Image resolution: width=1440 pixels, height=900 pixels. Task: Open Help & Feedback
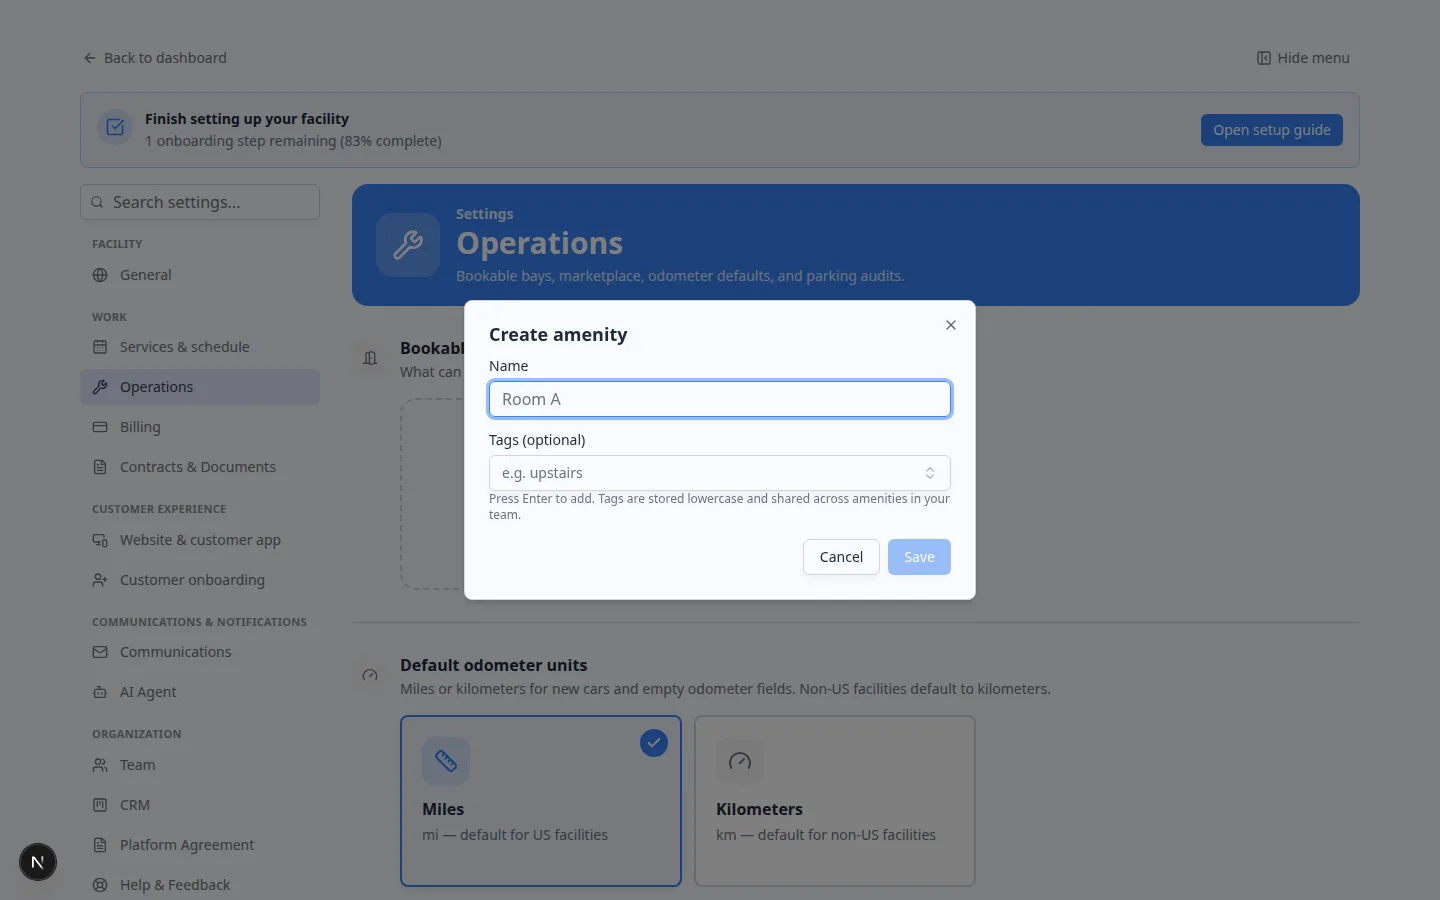click(x=200, y=885)
